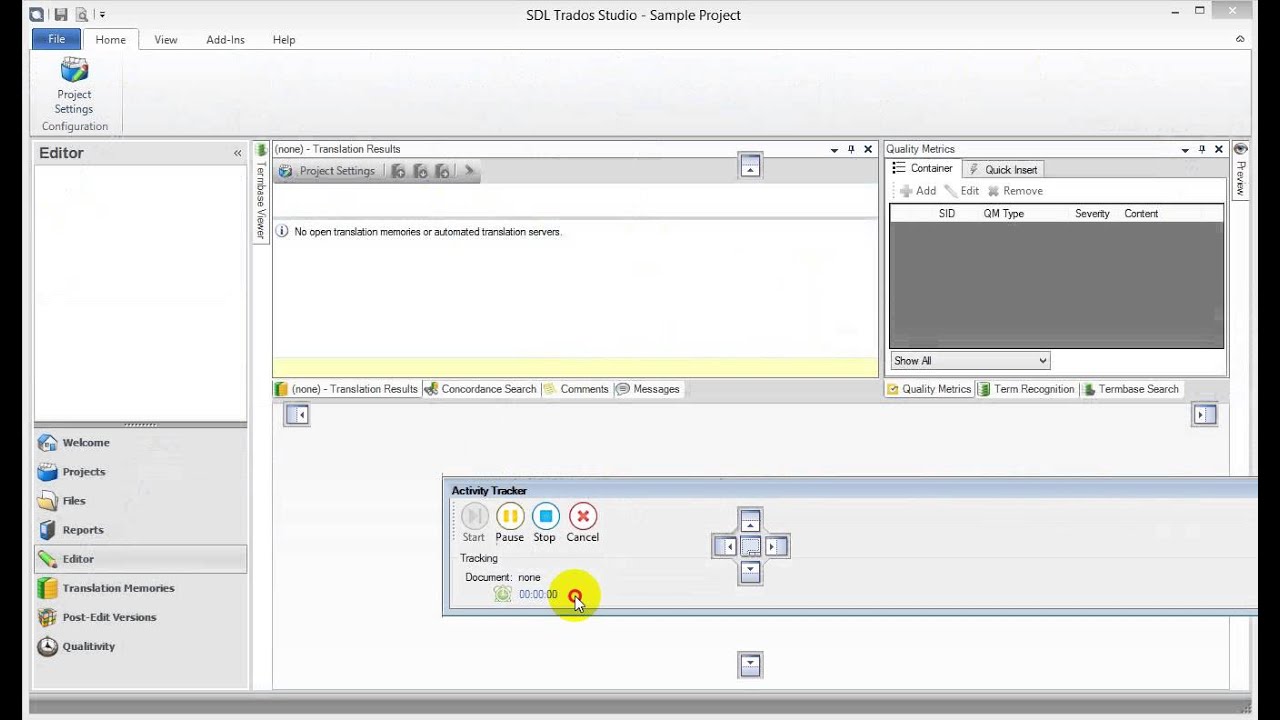Open the Editor view in navigation
This screenshot has height=720, width=1280.
click(140, 559)
